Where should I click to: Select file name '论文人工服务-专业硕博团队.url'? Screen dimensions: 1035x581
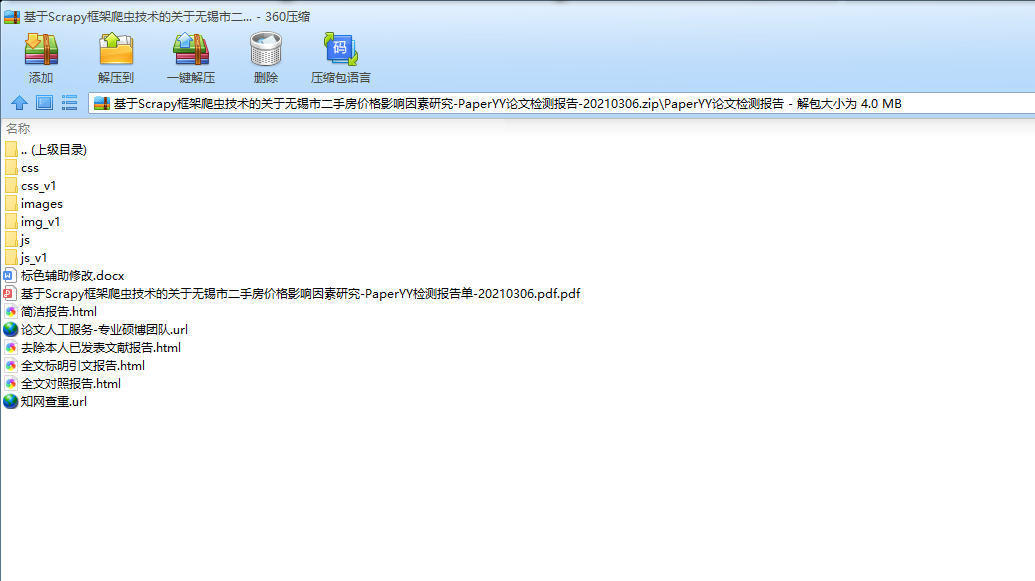(x=104, y=329)
